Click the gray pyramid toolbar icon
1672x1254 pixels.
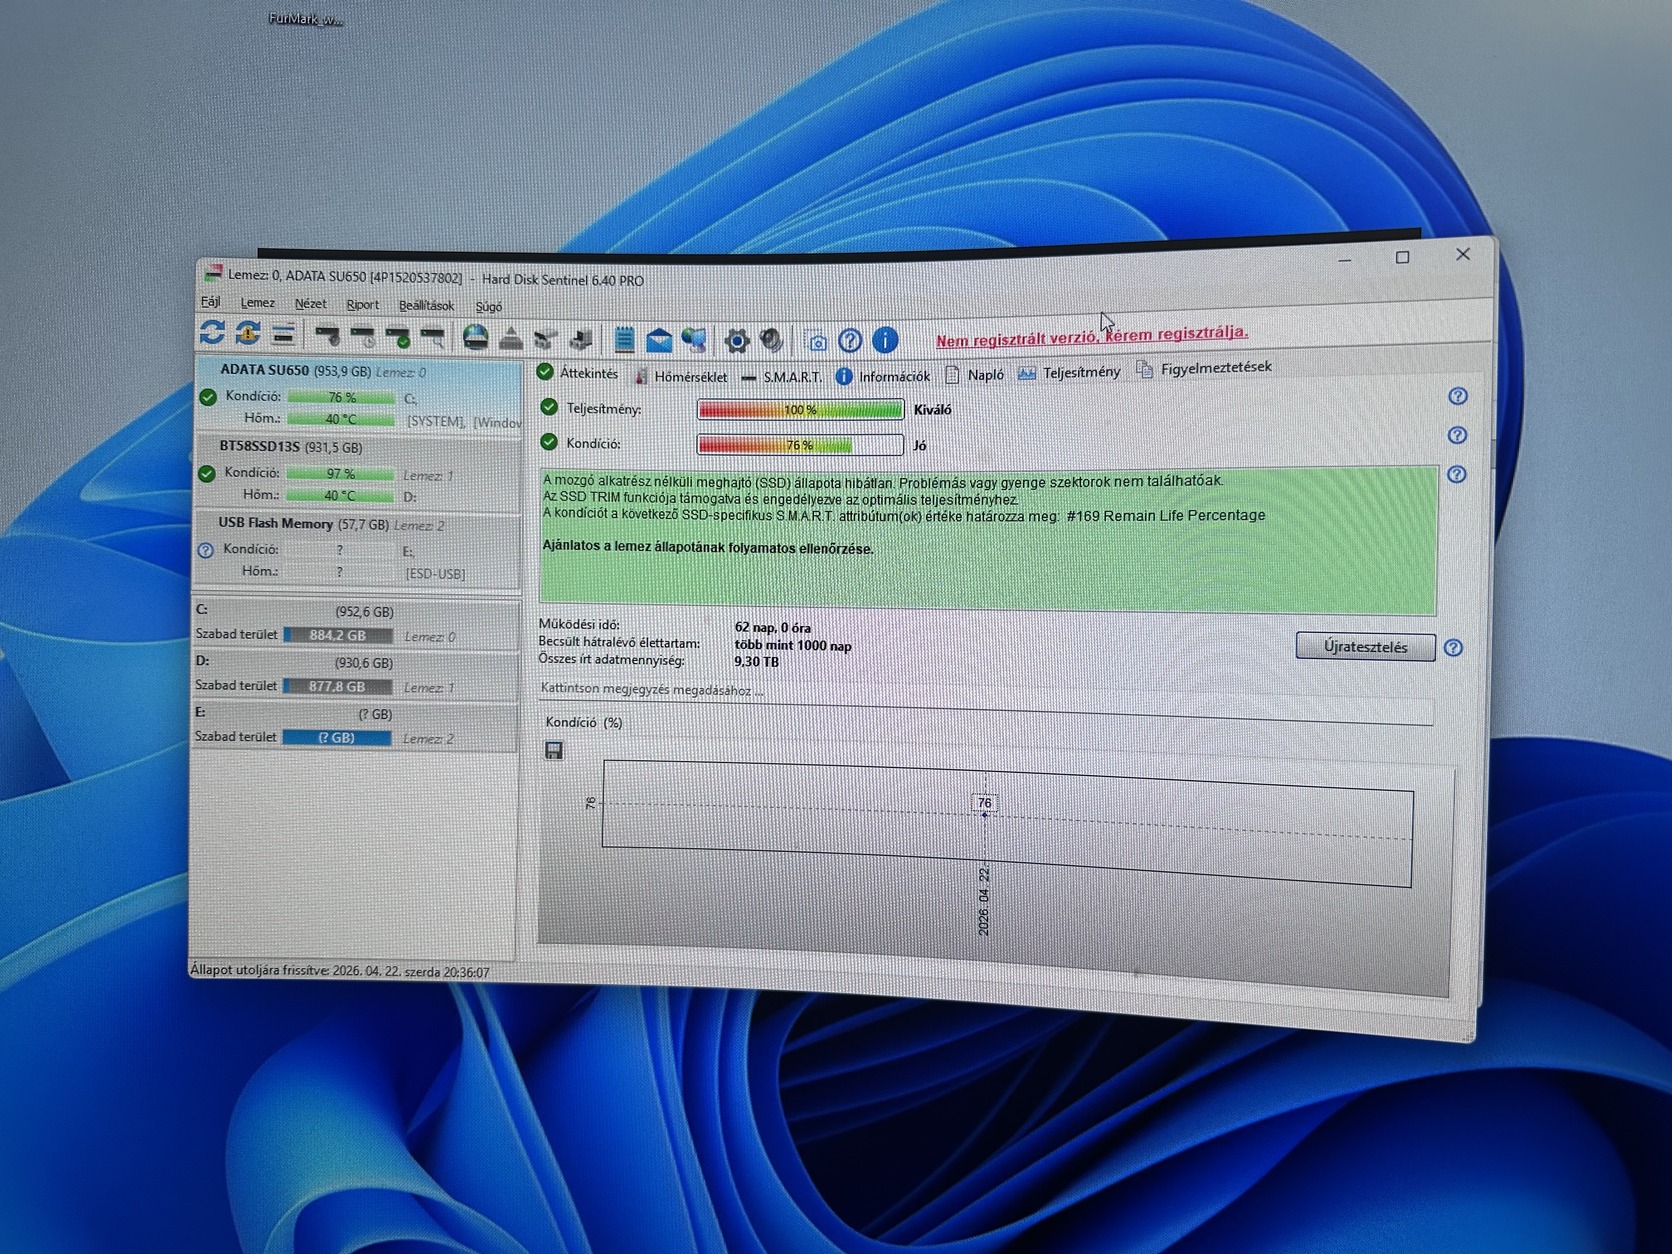[x=511, y=339]
